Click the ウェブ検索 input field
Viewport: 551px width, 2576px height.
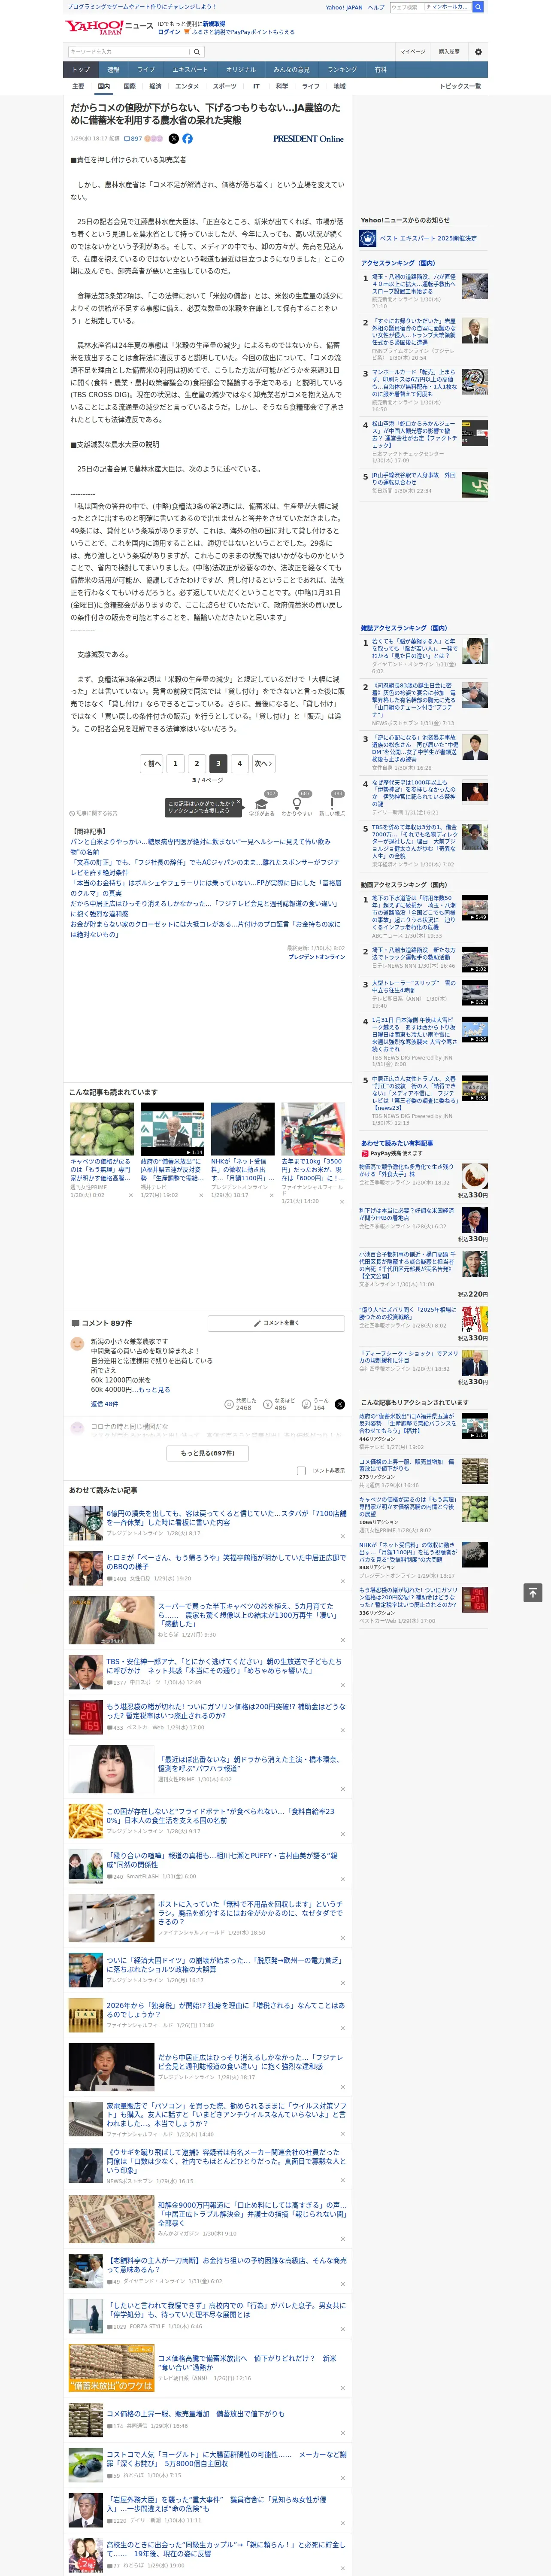point(406,7)
